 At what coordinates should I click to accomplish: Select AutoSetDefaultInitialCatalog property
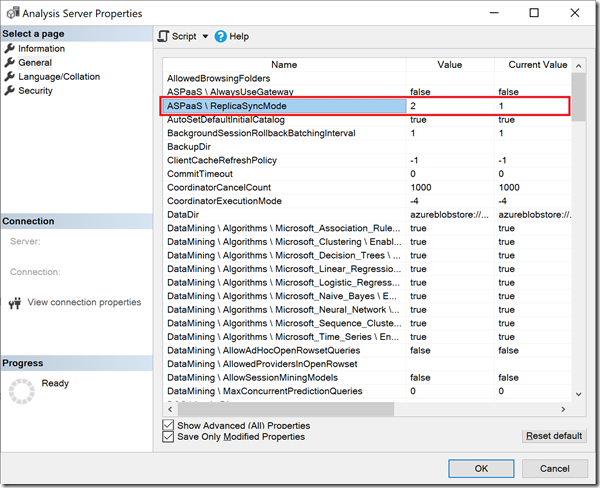(x=367, y=120)
